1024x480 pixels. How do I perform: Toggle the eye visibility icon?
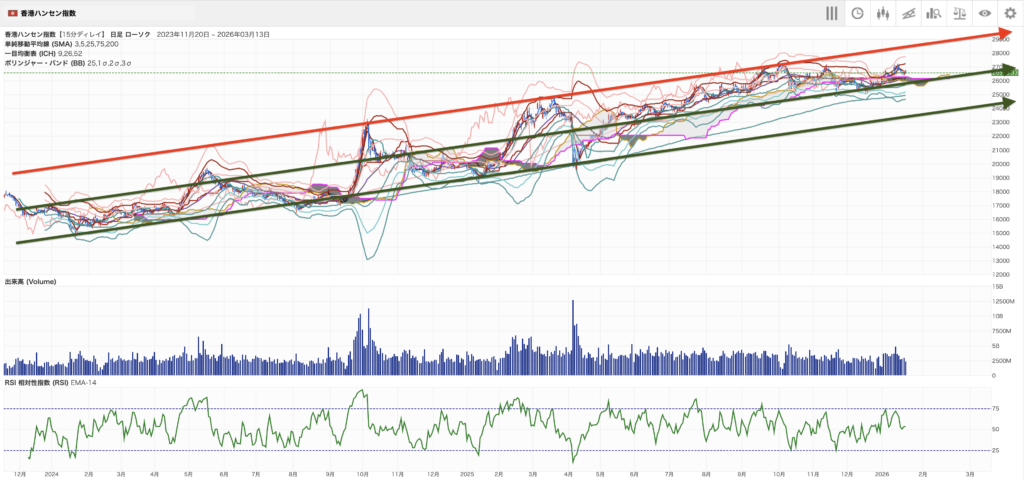[x=985, y=14]
